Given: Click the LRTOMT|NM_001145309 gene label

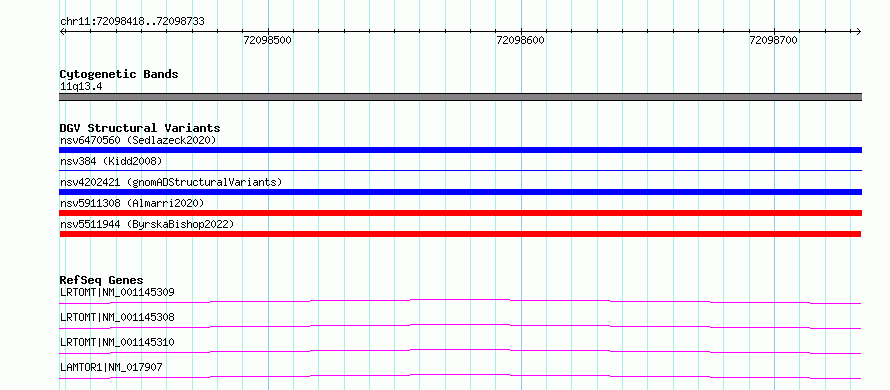Looking at the screenshot, I should 117,292.
